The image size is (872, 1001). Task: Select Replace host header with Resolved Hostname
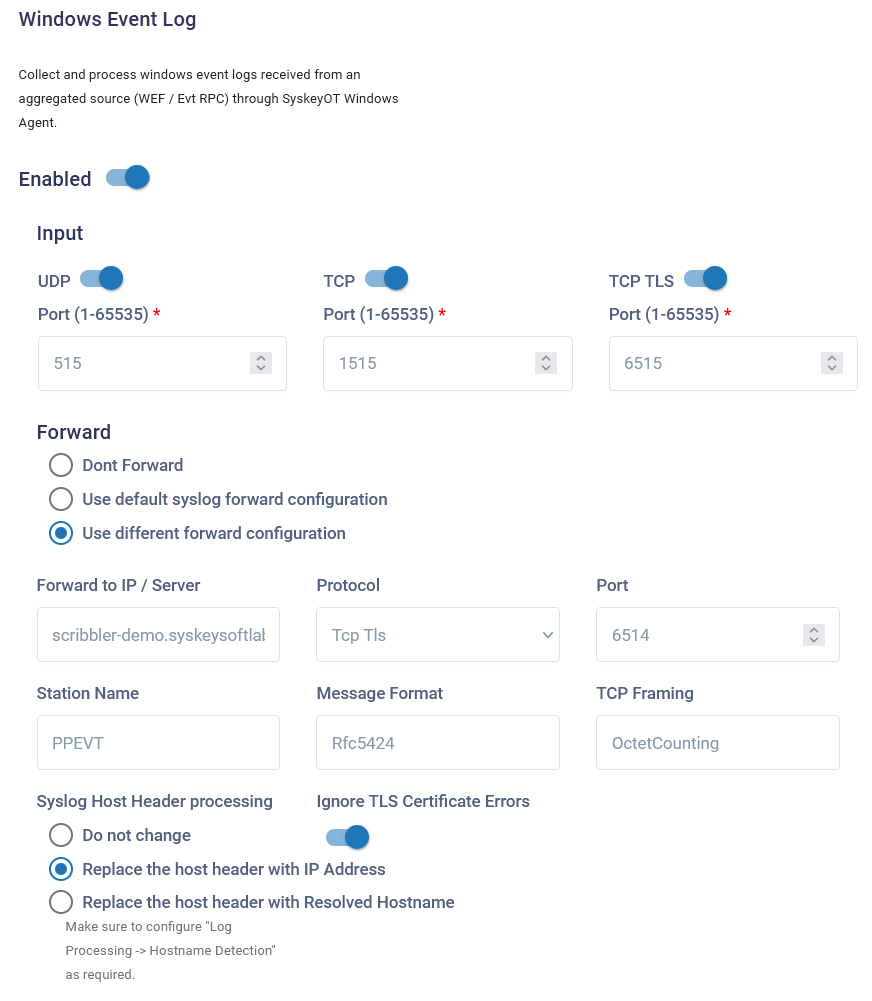click(x=61, y=902)
